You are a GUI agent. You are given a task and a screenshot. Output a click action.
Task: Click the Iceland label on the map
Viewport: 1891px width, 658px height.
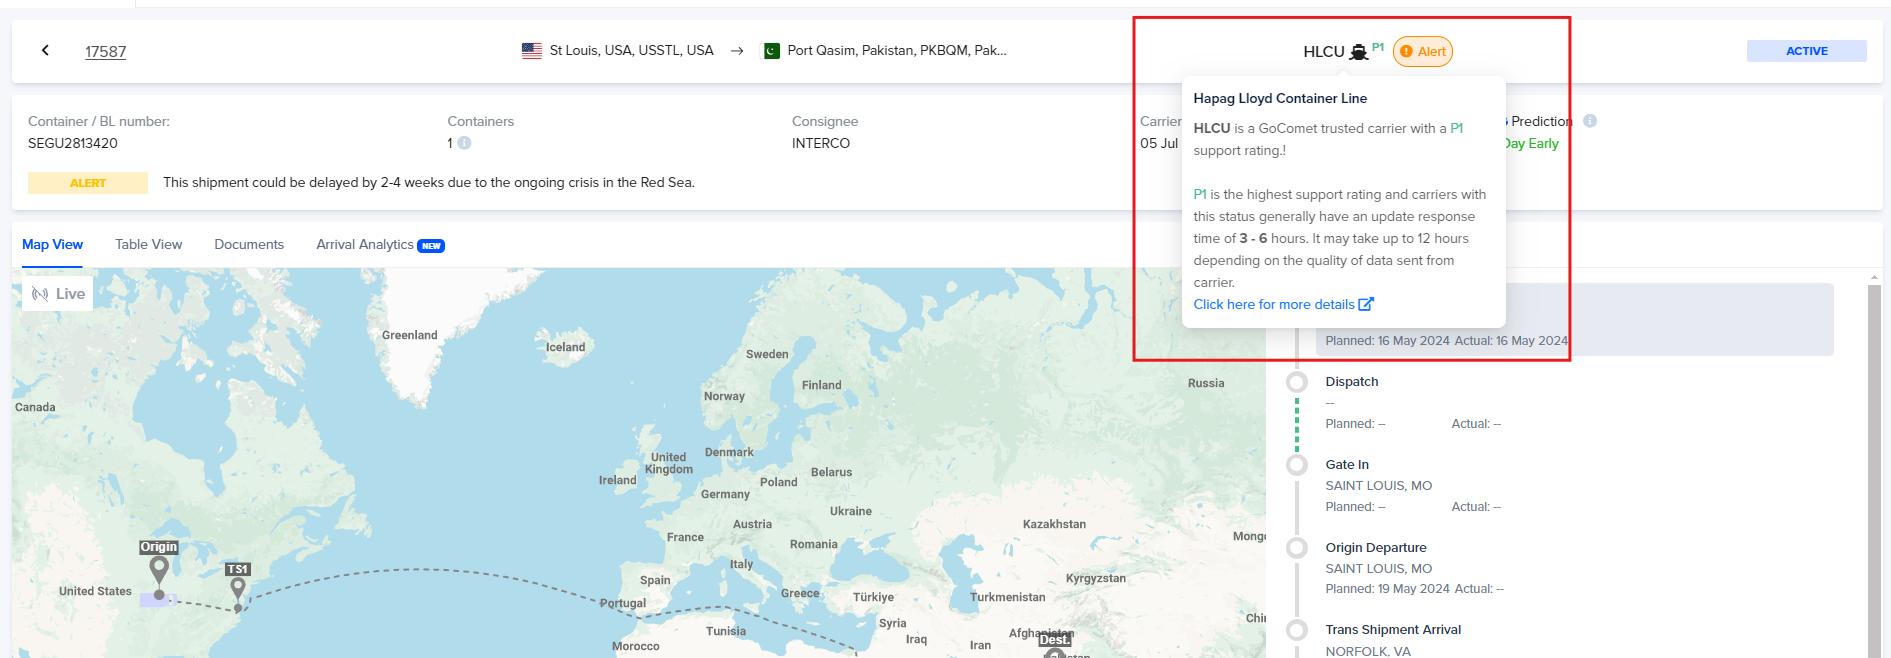point(565,347)
